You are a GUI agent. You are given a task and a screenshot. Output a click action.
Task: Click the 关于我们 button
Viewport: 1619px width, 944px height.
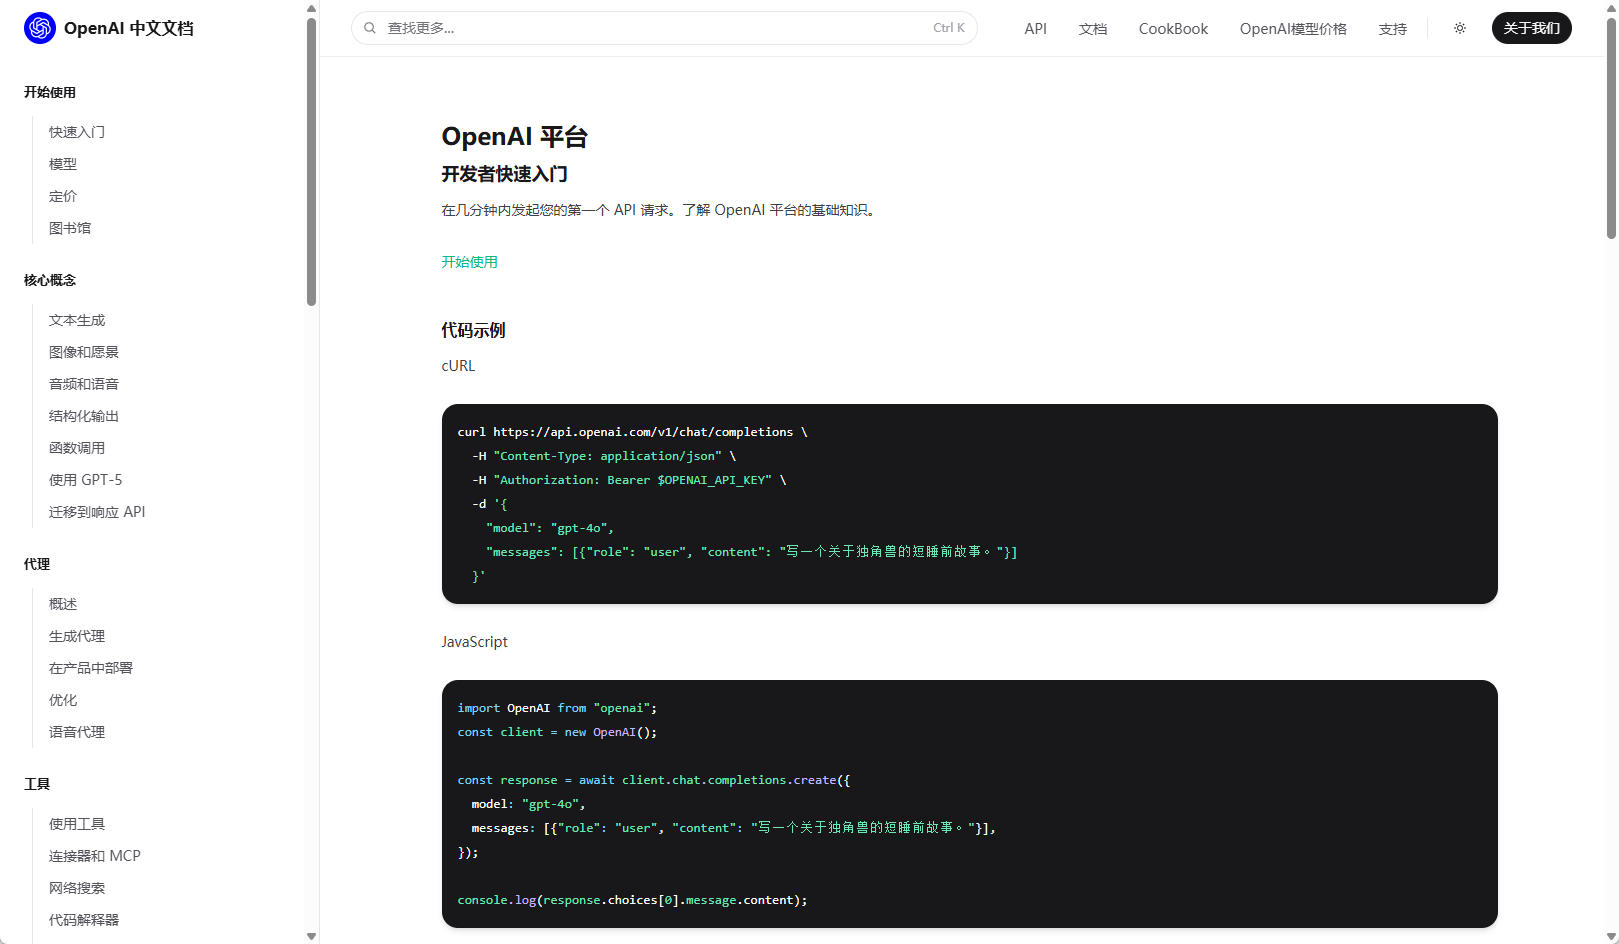coord(1531,28)
